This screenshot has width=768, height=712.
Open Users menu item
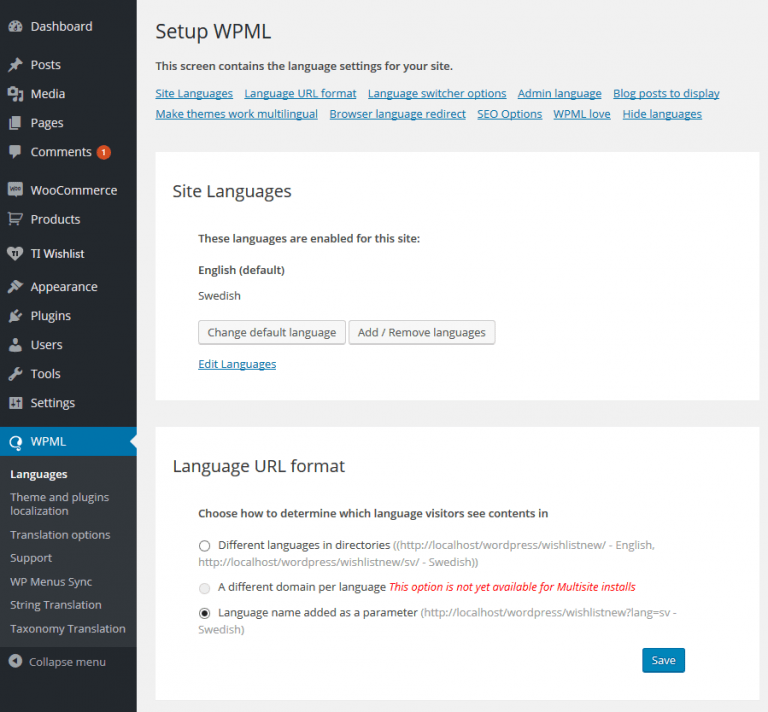pos(46,345)
